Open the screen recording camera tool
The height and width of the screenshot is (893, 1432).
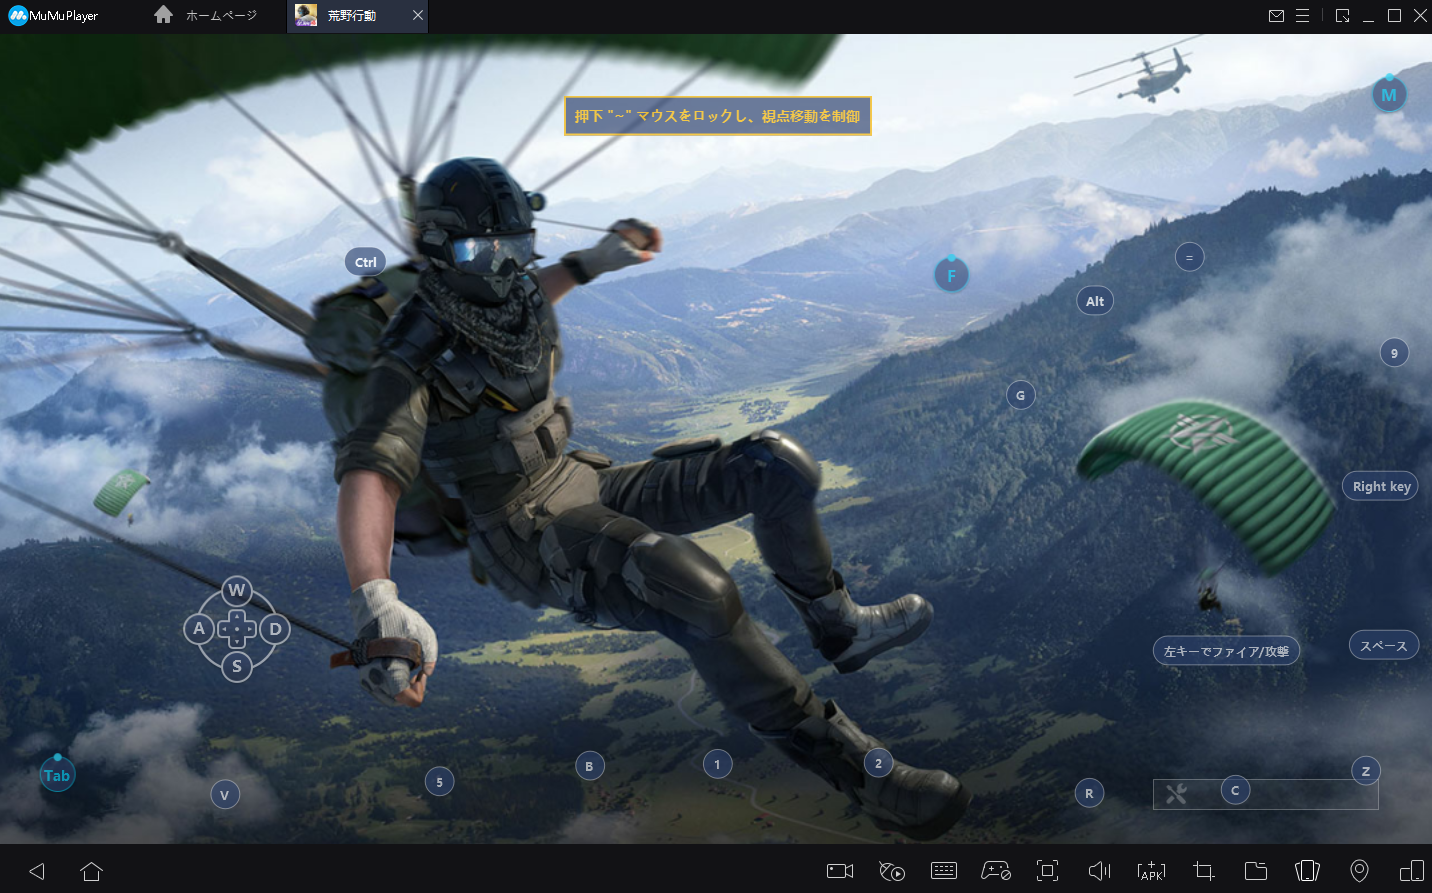coord(840,871)
